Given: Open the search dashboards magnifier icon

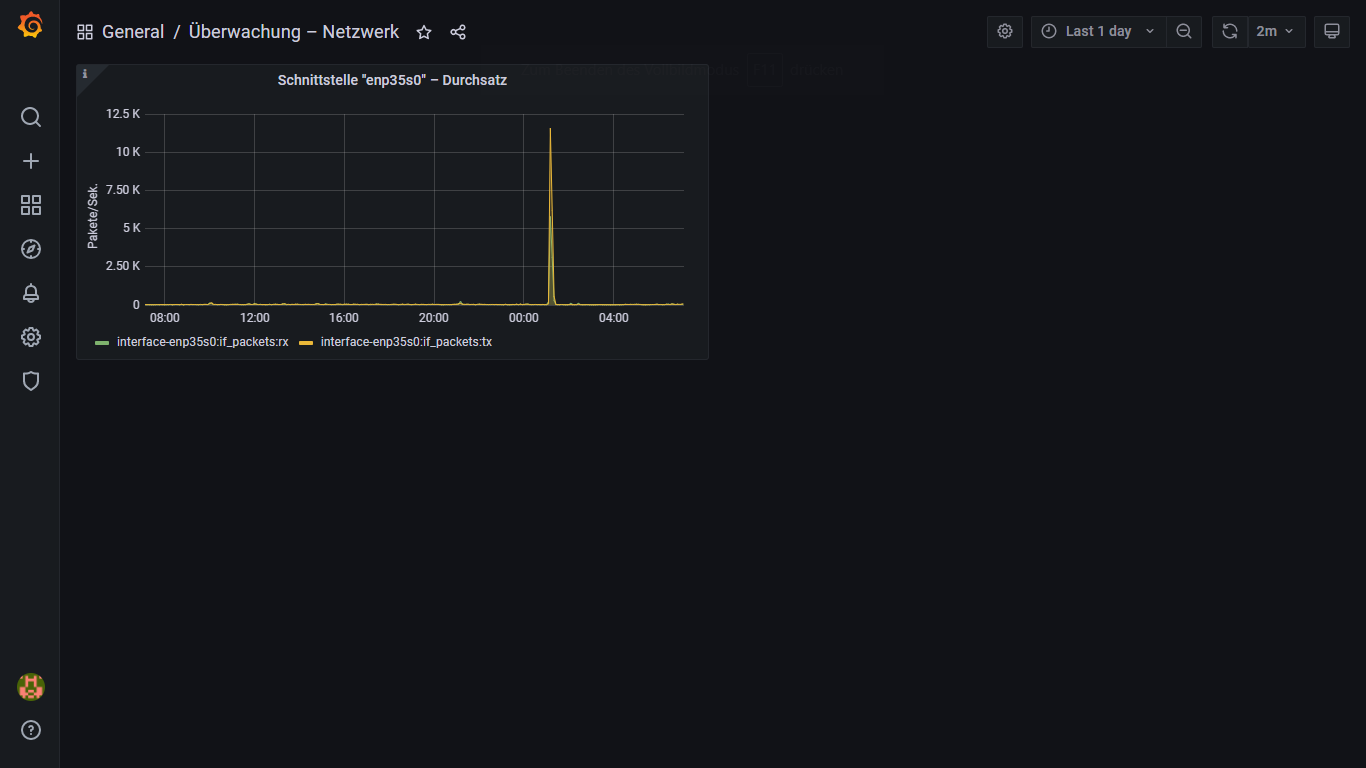Looking at the screenshot, I should coord(31,117).
